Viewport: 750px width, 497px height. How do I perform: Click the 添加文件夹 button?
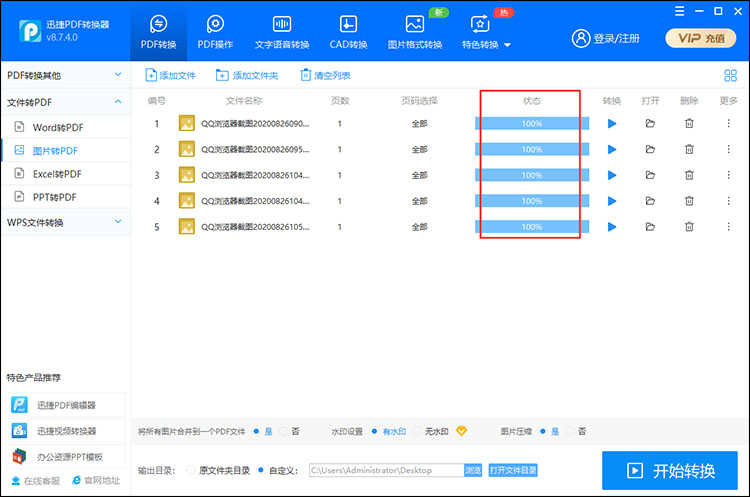pyautogui.click(x=247, y=76)
